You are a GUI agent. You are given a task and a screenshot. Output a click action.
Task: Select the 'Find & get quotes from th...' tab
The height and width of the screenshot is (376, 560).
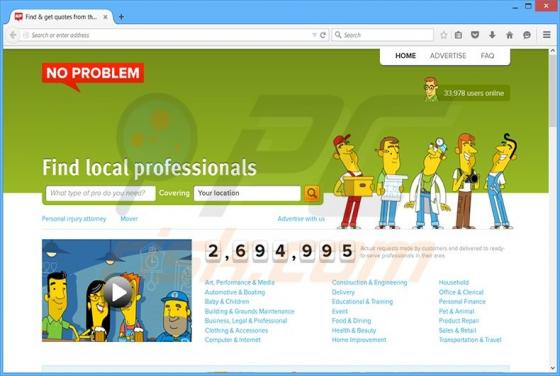pos(61,17)
